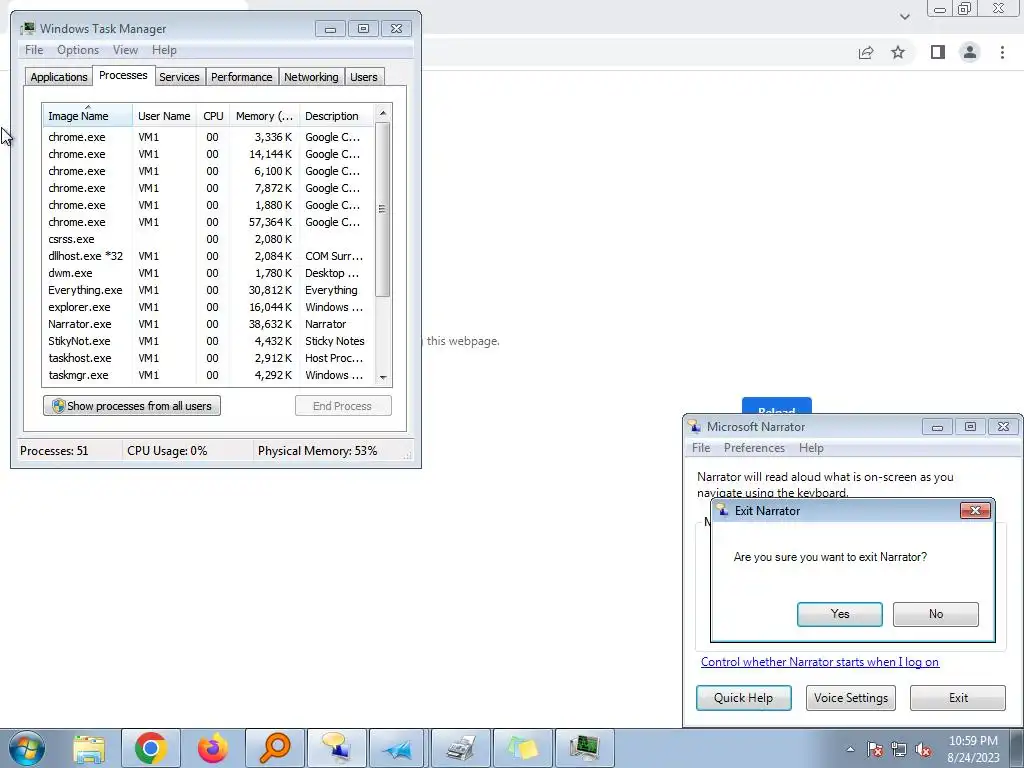Open Narrator Voice Settings
This screenshot has height=768, width=1024.
click(x=851, y=697)
